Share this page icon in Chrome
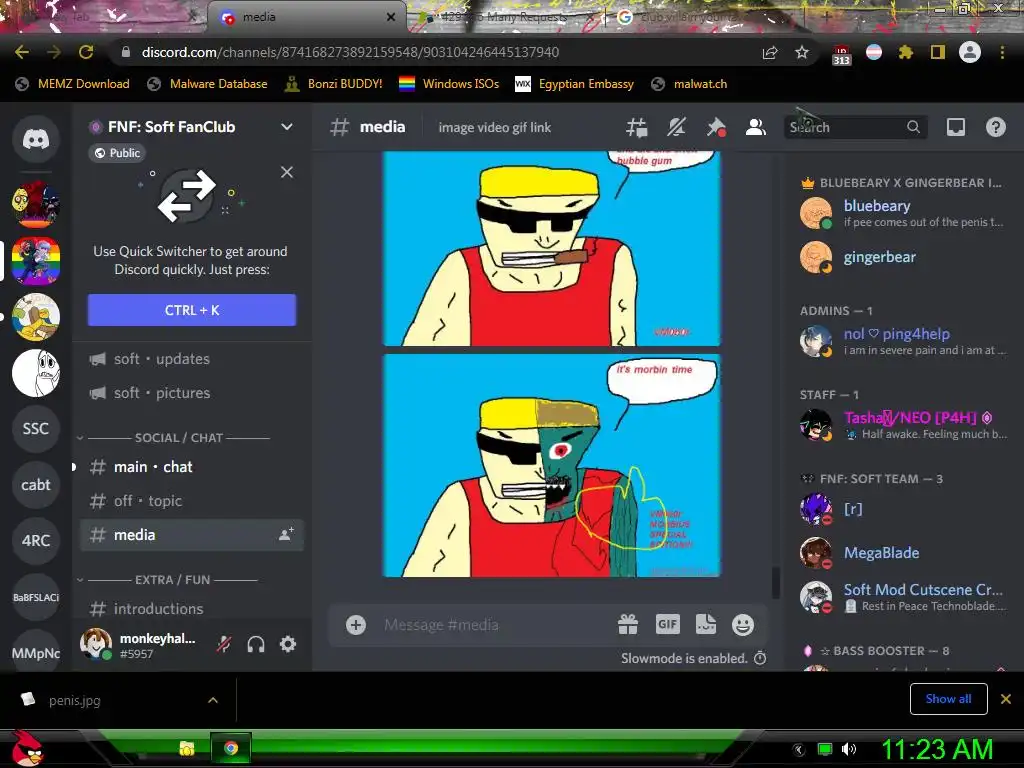 (x=770, y=52)
